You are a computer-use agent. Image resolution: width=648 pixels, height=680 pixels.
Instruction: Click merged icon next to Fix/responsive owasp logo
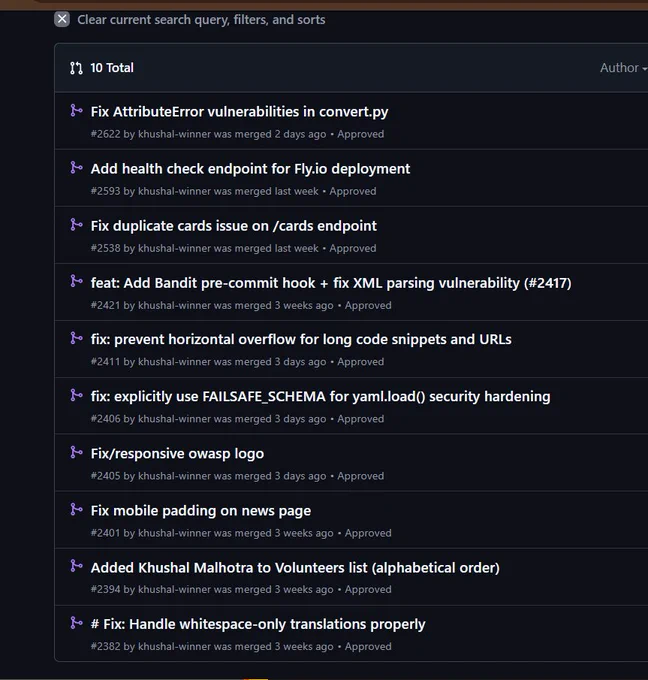pos(76,452)
